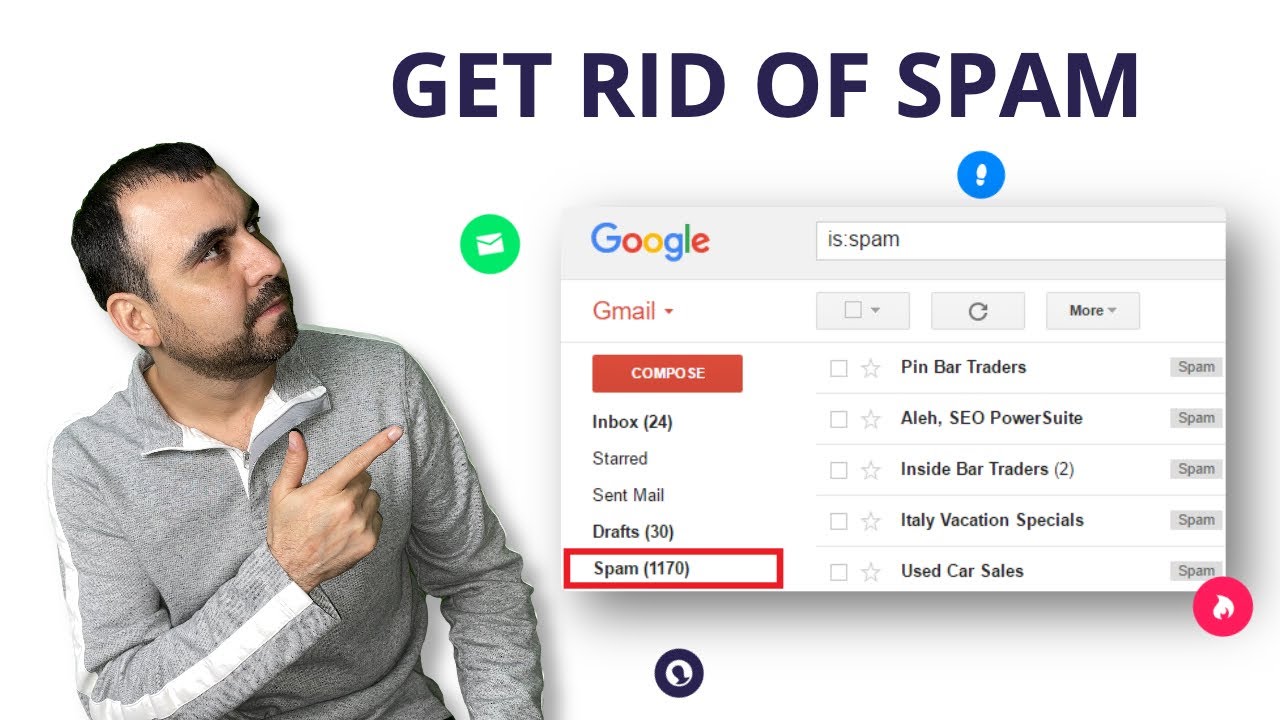Tick the Aleh, SEO PowerSuite email checkbox

tap(839, 419)
